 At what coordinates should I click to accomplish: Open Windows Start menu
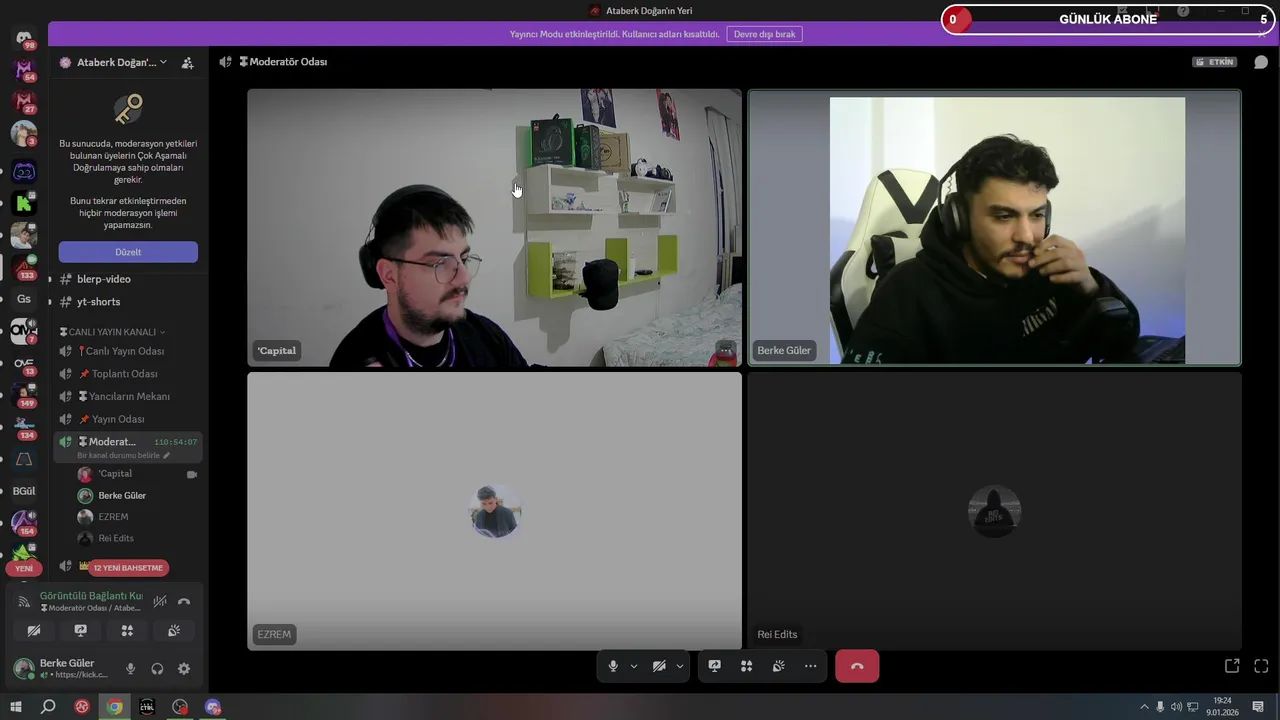pos(16,707)
